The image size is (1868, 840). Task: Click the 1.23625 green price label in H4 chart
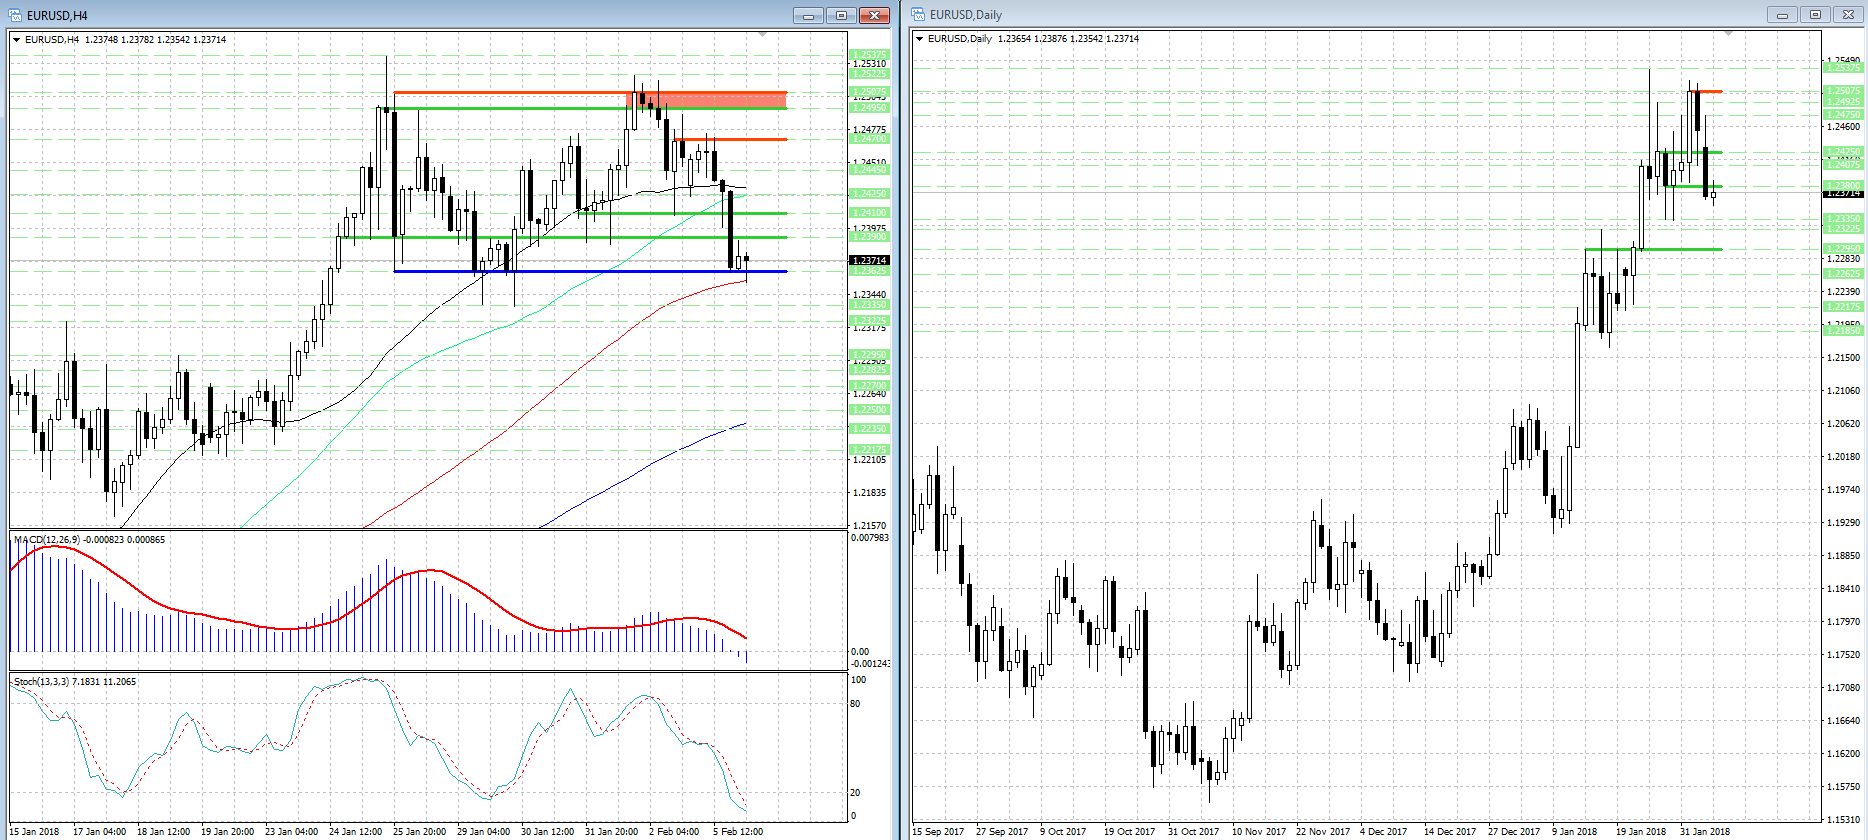(x=869, y=271)
